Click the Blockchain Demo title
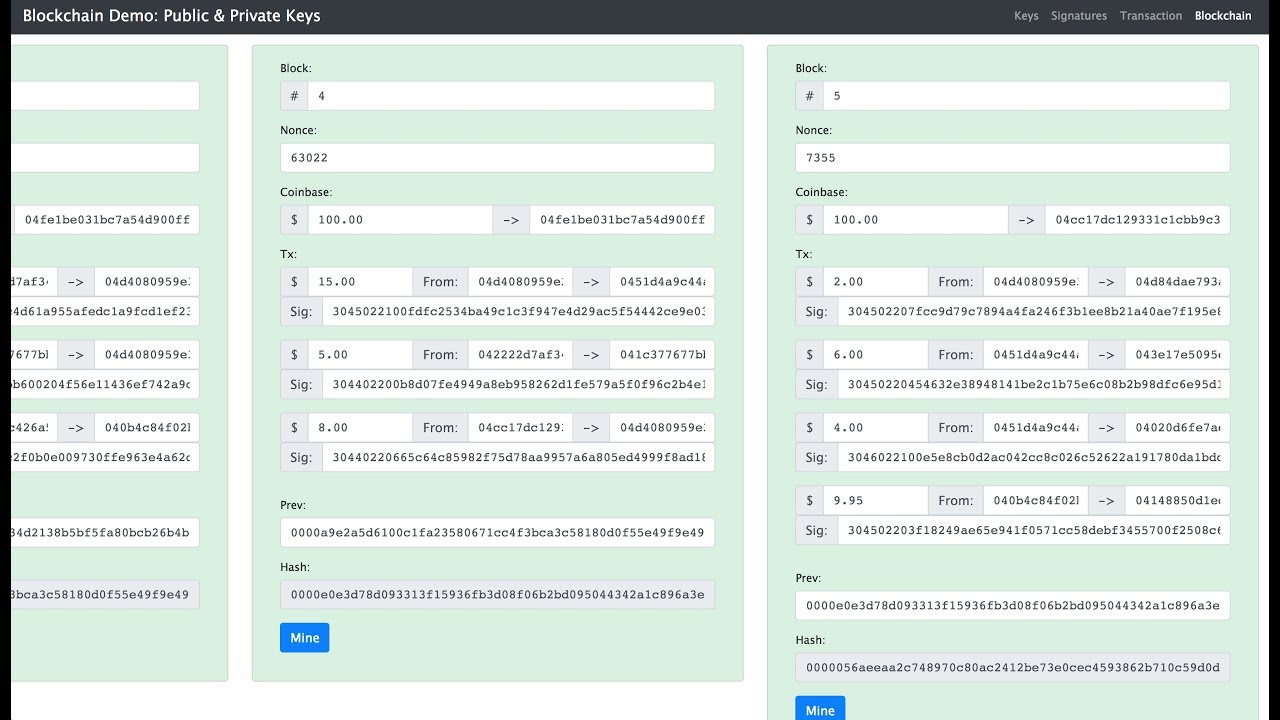1280x720 pixels. point(172,16)
